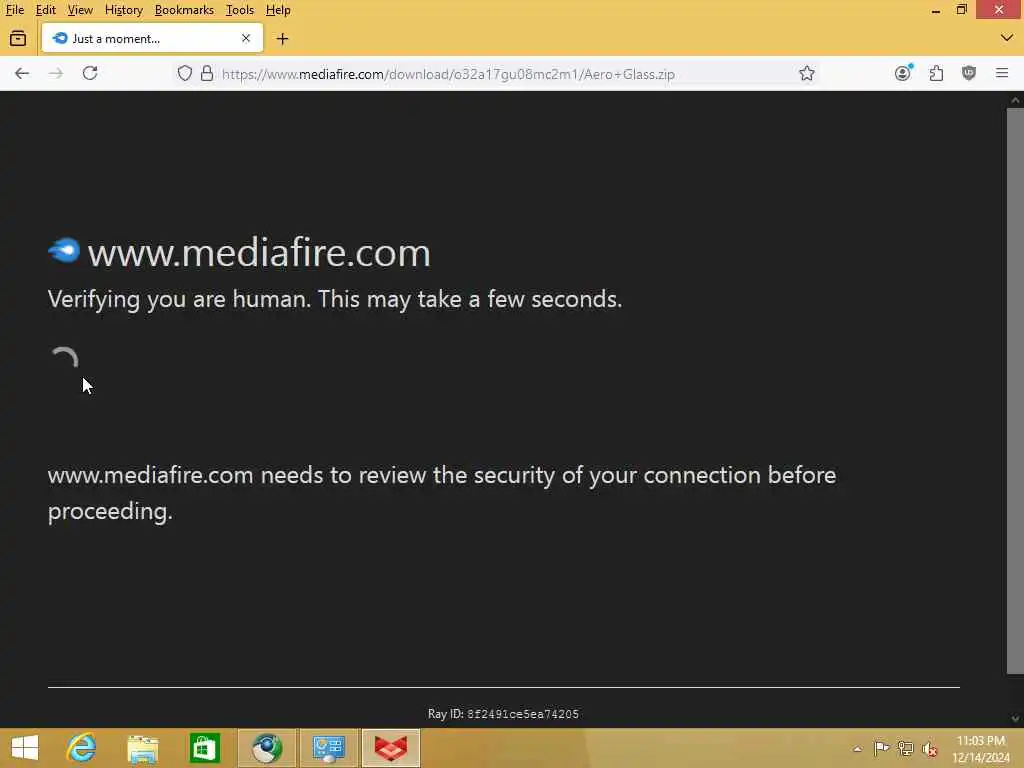1024x768 pixels.
Task: Open the Extensions puzzle icon
Action: click(936, 73)
